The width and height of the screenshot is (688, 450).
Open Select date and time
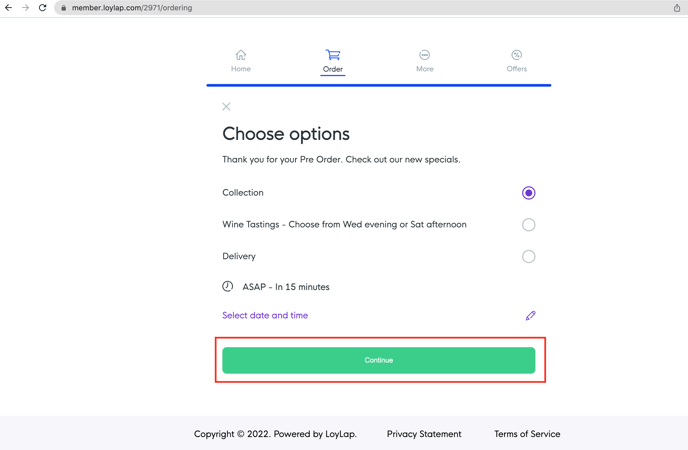tap(265, 316)
